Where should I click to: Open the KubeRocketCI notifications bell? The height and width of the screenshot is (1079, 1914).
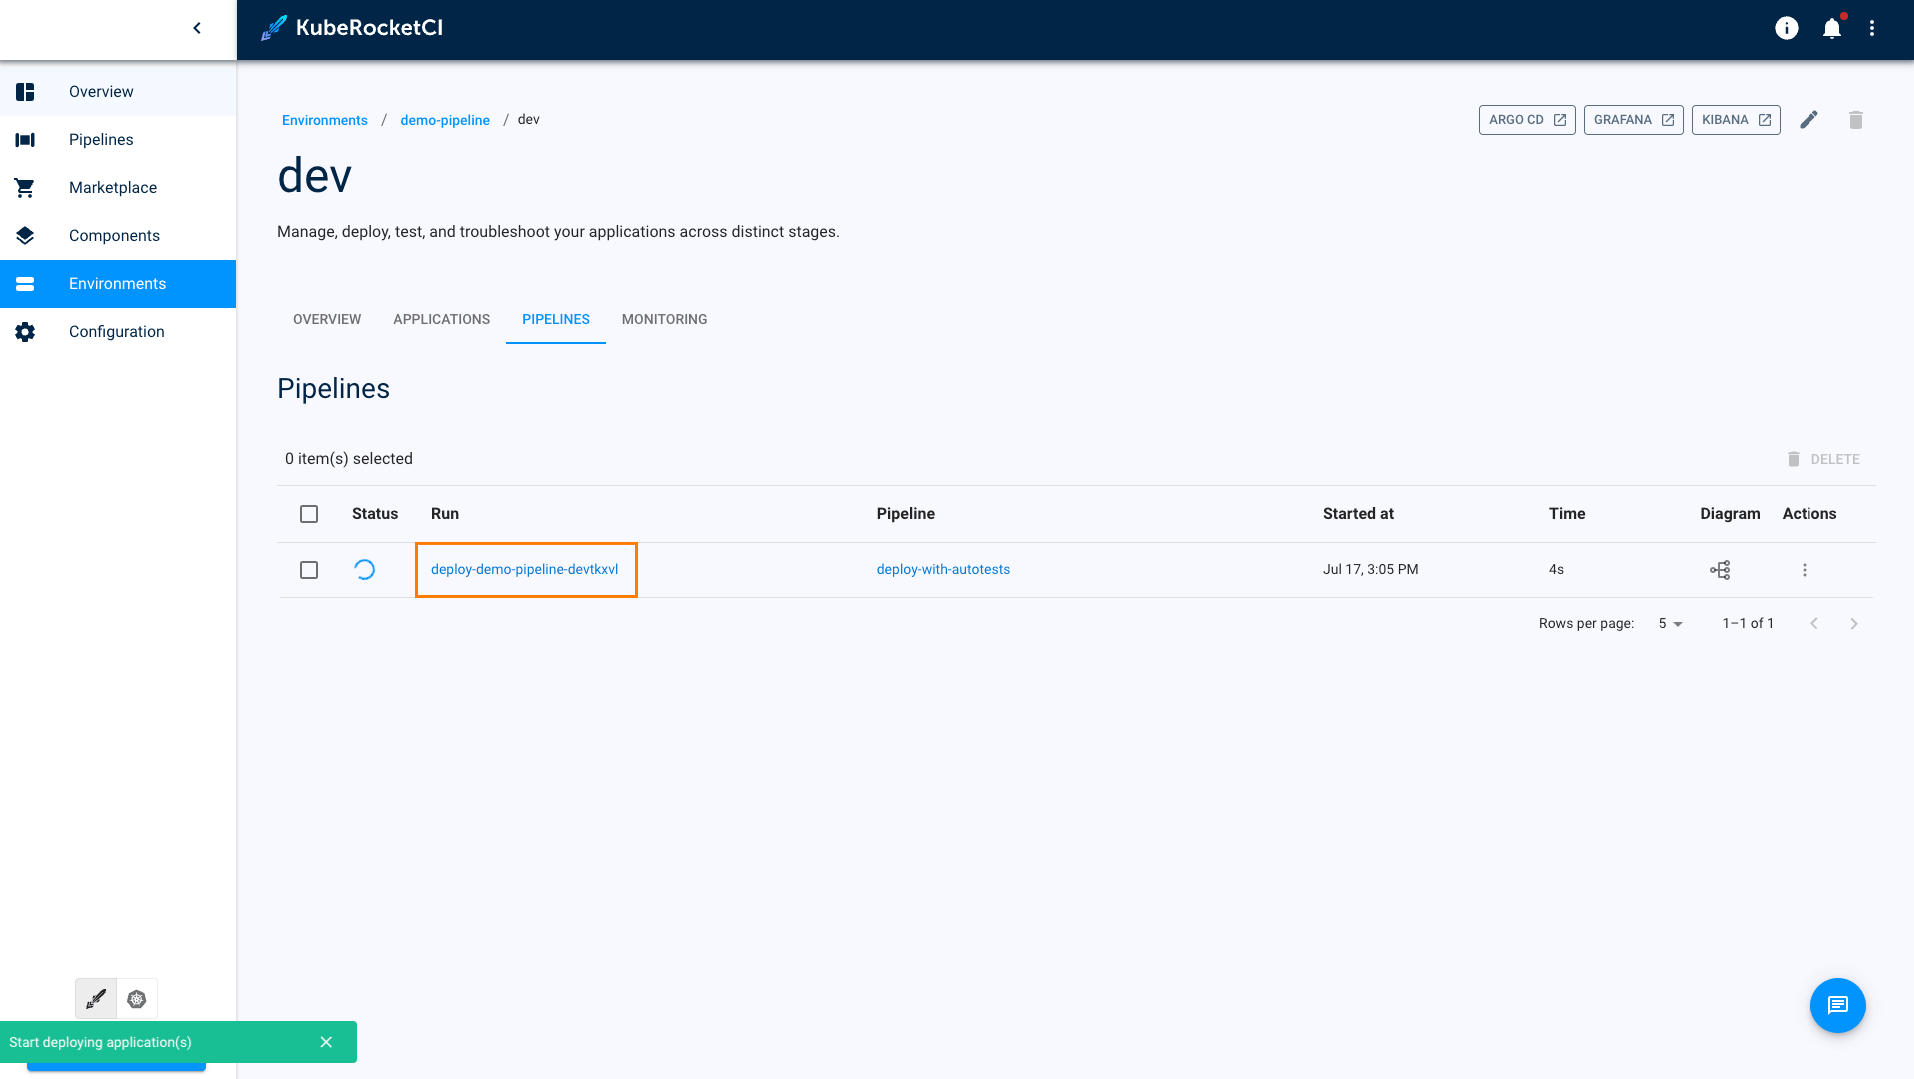coord(1831,28)
